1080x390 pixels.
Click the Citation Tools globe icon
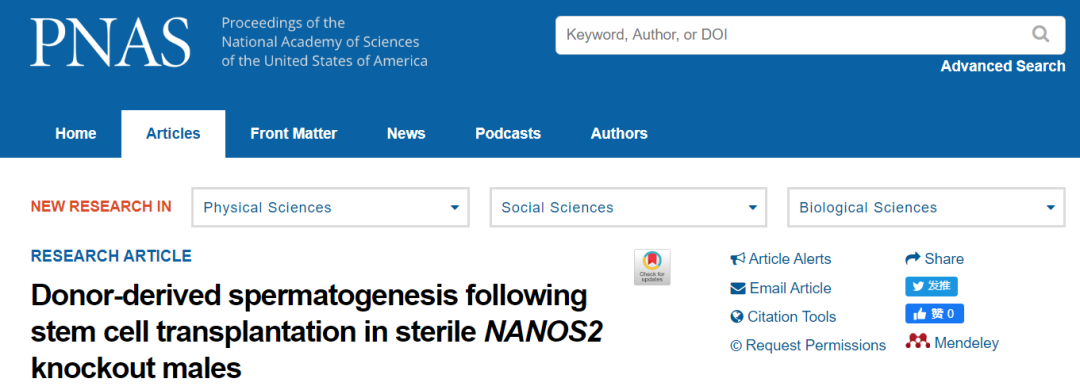coord(737,317)
